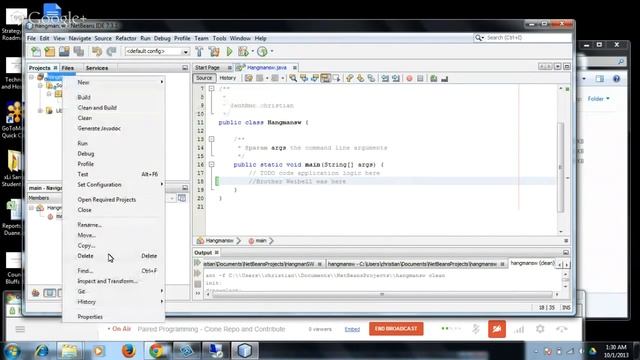The image size is (640, 360).
Task: Expand the Set Configuration submenu
Action: tap(162, 184)
